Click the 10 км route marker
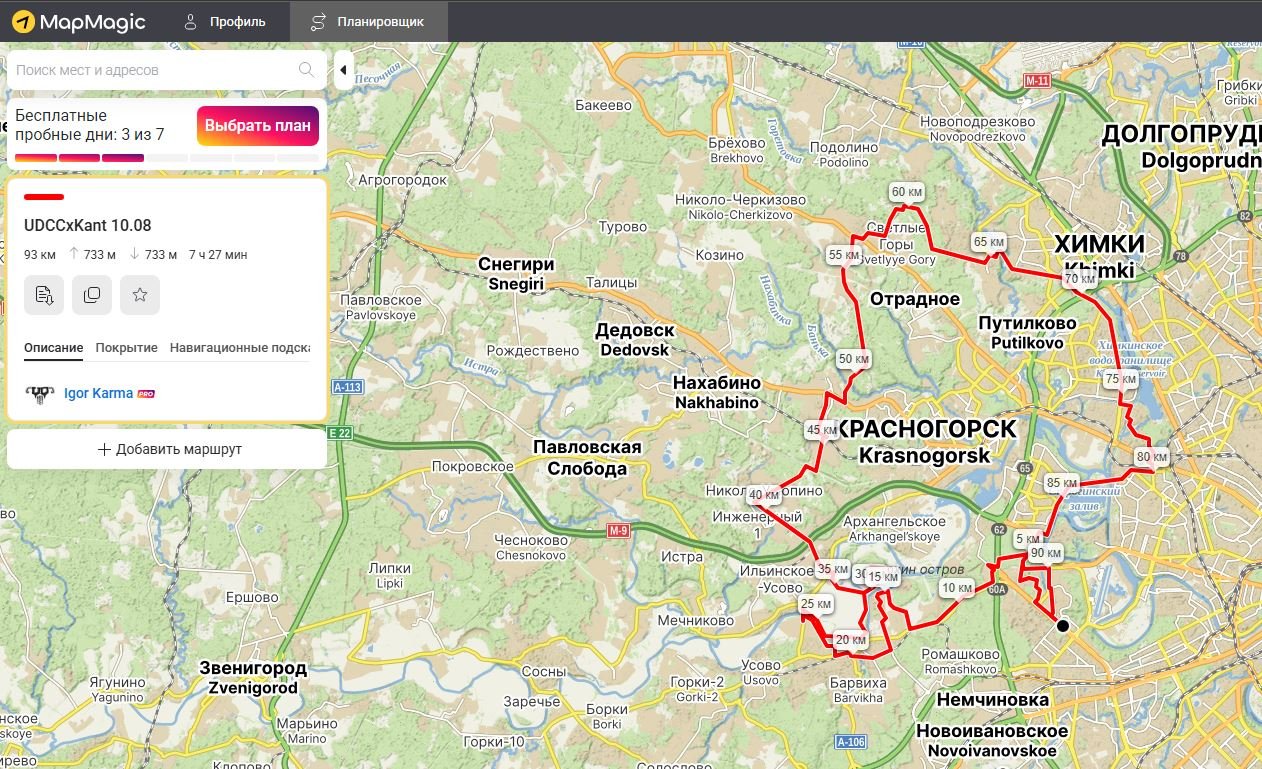The image size is (1262, 769). point(957,588)
